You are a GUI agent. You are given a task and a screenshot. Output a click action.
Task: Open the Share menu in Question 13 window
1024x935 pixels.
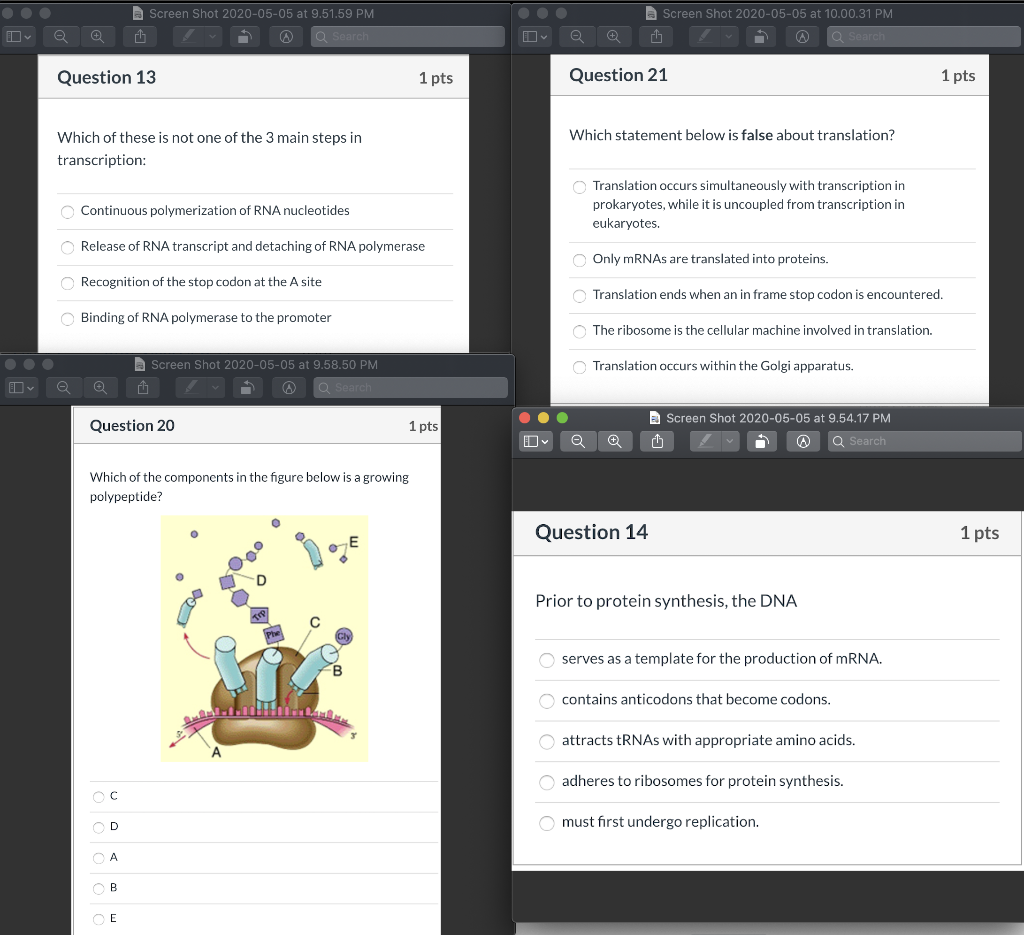[141, 36]
